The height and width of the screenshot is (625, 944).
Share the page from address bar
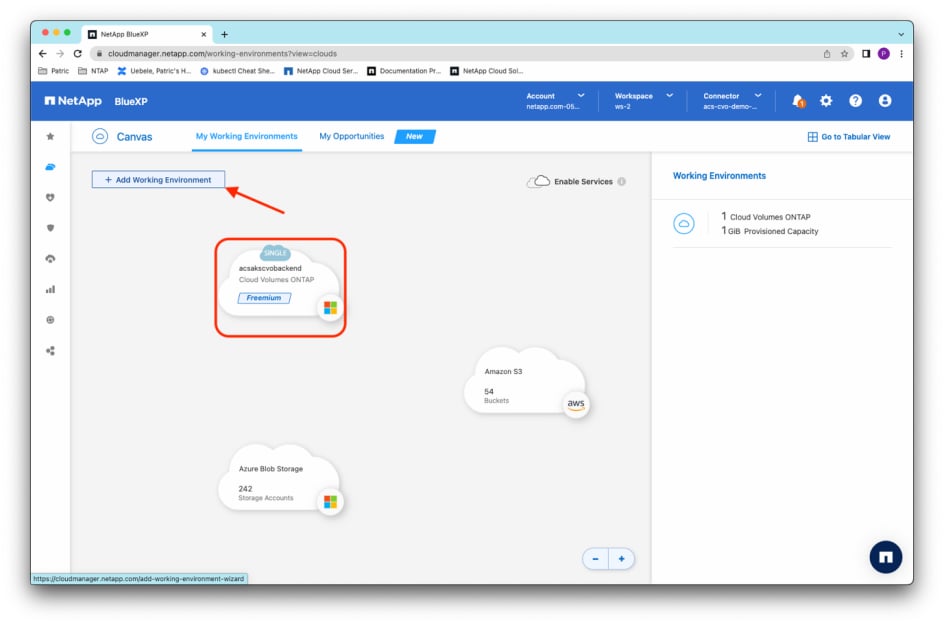pos(827,54)
